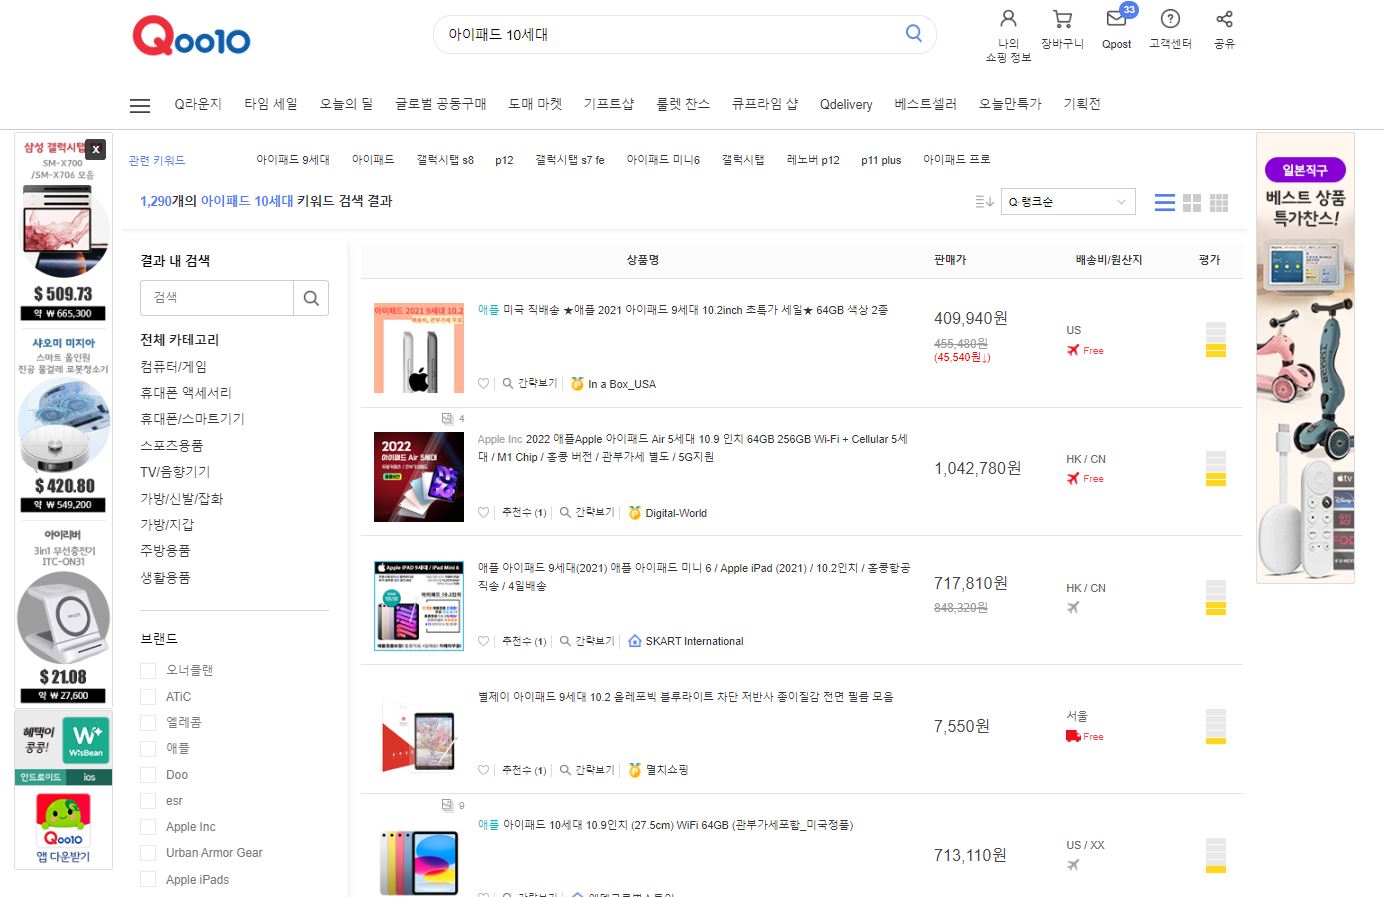This screenshot has width=1384, height=897.
Task: Click the rating bar of the 1,042,780원 item
Action: [x=1216, y=468]
